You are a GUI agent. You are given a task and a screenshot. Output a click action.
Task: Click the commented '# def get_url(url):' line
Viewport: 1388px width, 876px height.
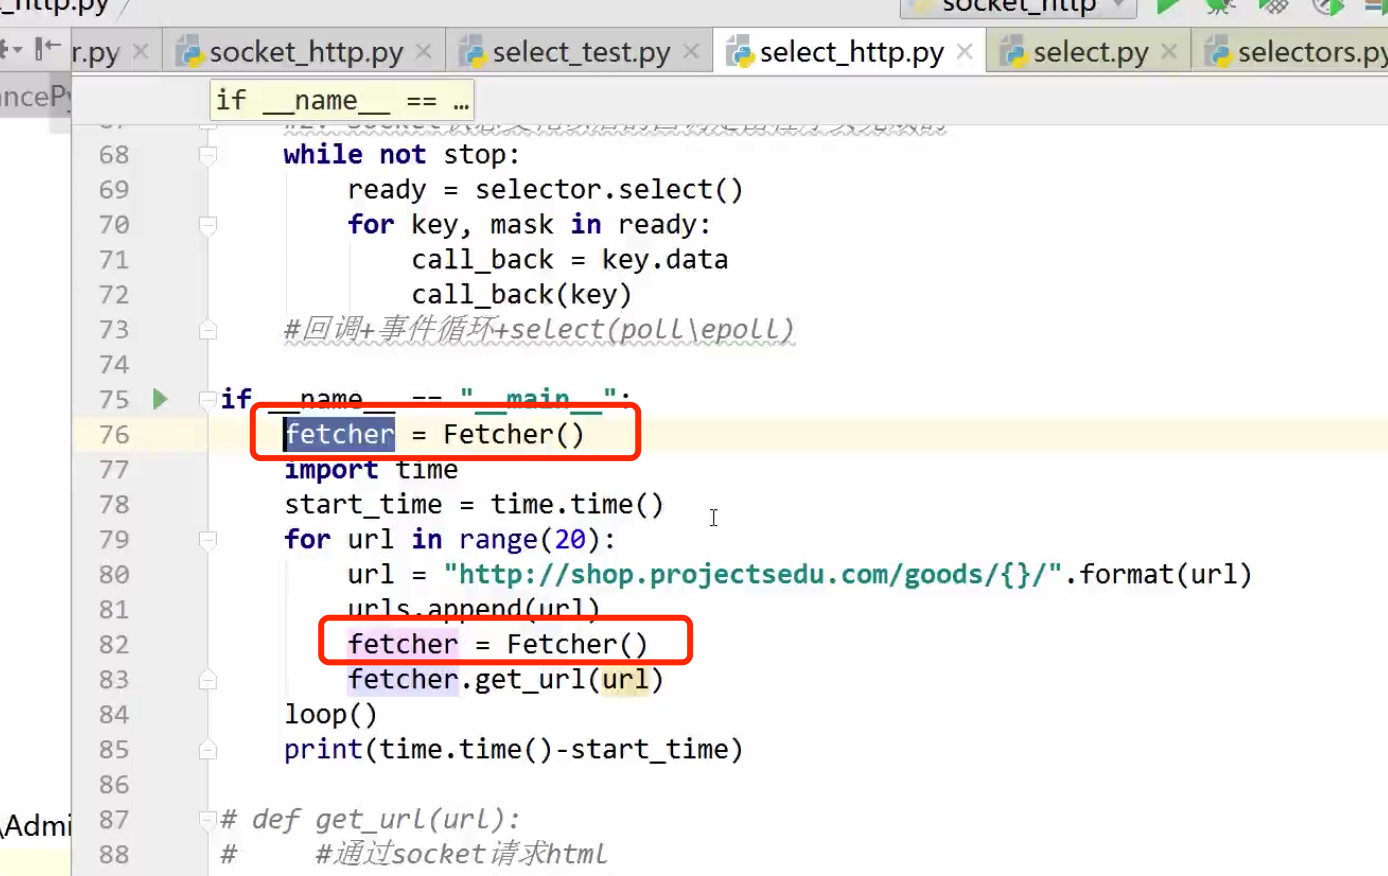(370, 820)
